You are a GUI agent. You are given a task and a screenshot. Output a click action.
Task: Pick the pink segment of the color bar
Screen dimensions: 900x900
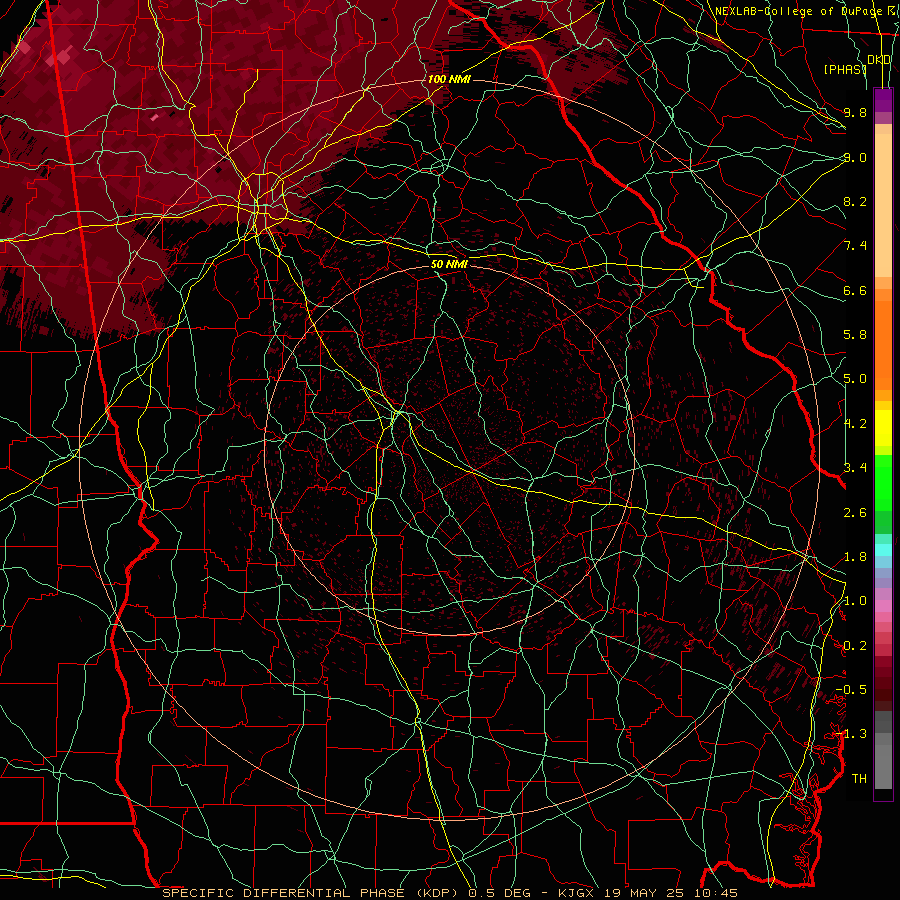(x=883, y=606)
